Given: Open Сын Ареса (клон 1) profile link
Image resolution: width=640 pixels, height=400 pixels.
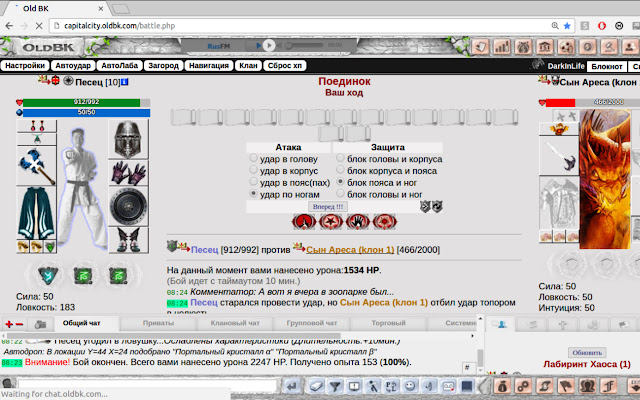Looking at the screenshot, I should (x=350, y=249).
